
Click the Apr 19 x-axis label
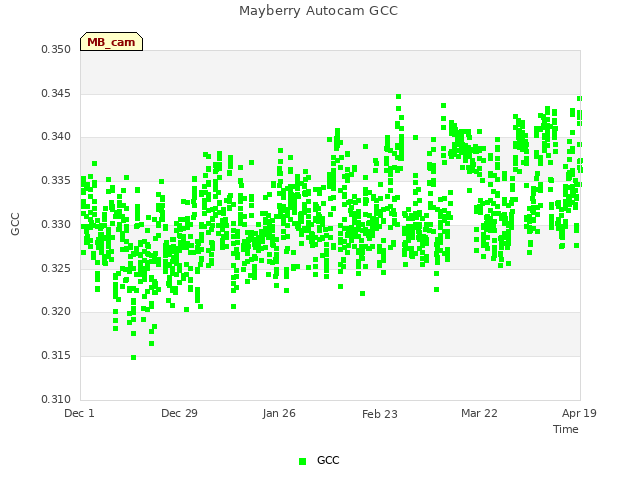pos(579,413)
